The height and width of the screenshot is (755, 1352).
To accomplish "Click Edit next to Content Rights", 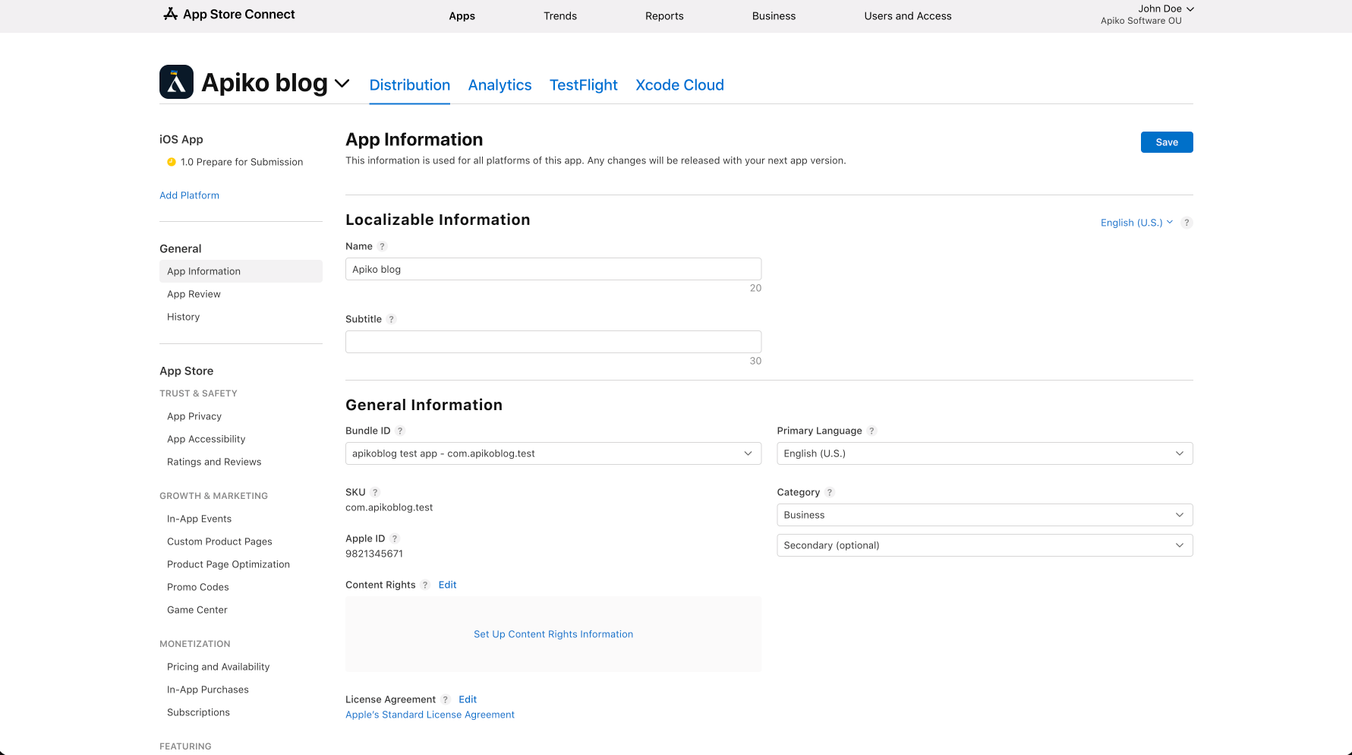I will pos(447,585).
